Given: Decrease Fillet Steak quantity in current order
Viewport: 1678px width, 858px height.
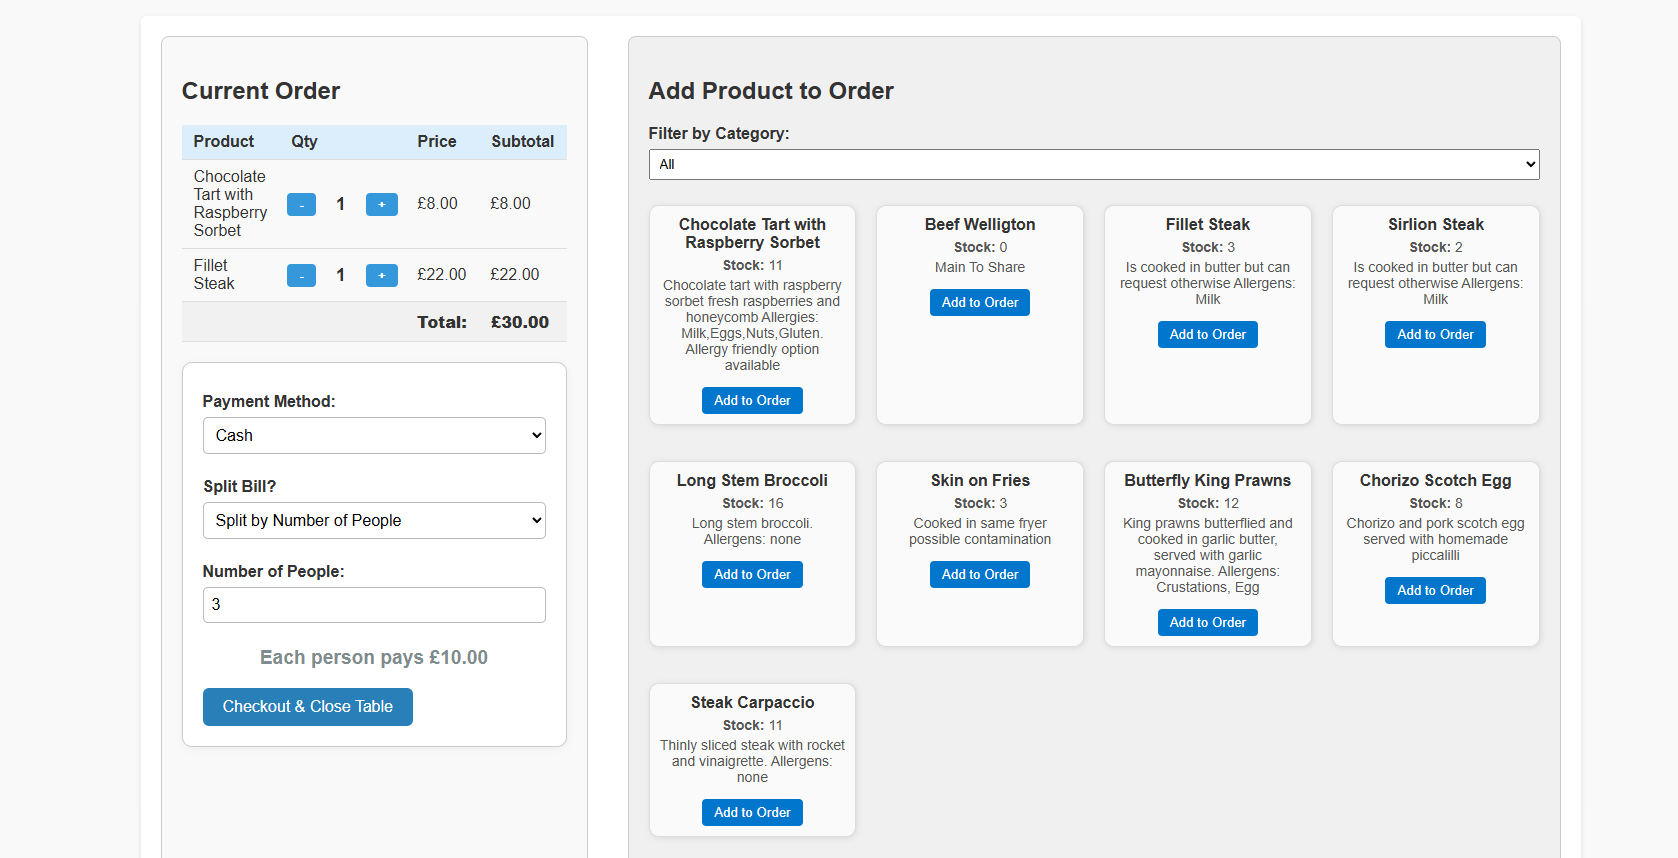Looking at the screenshot, I should (x=301, y=275).
